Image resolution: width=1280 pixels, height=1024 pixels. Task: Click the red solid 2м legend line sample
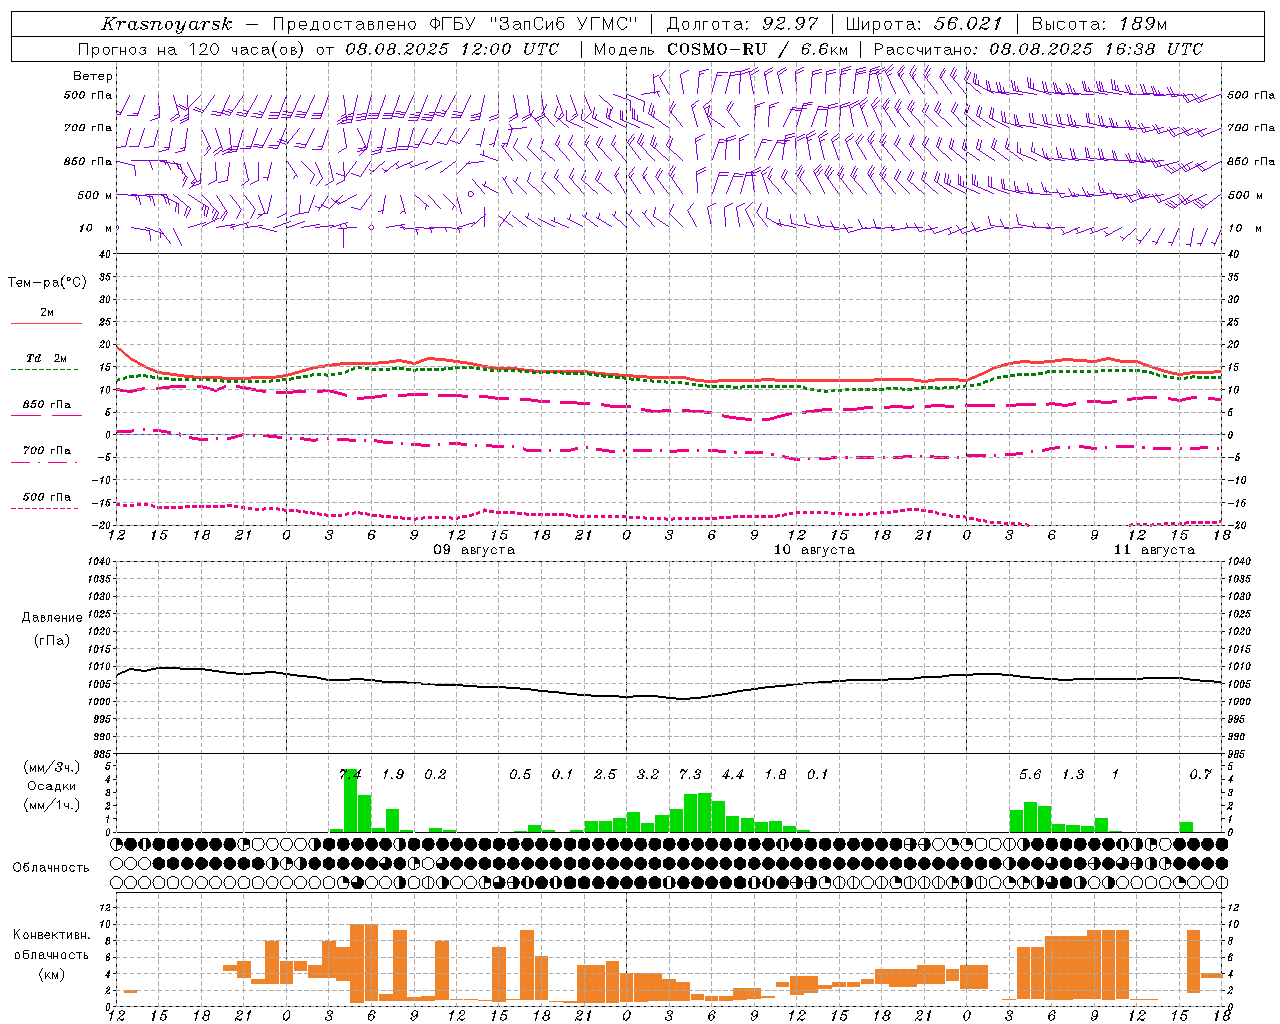pos(46,323)
